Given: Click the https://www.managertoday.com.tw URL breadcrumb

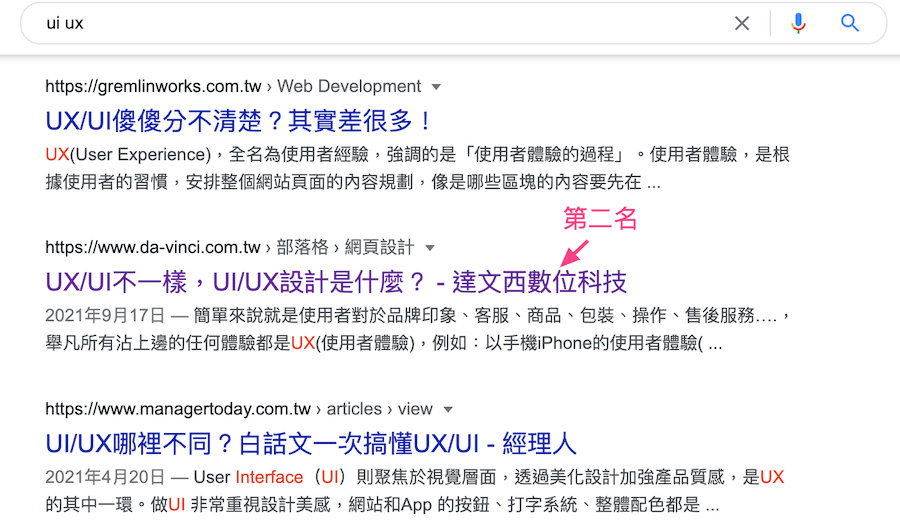Looking at the screenshot, I should click(178, 409).
